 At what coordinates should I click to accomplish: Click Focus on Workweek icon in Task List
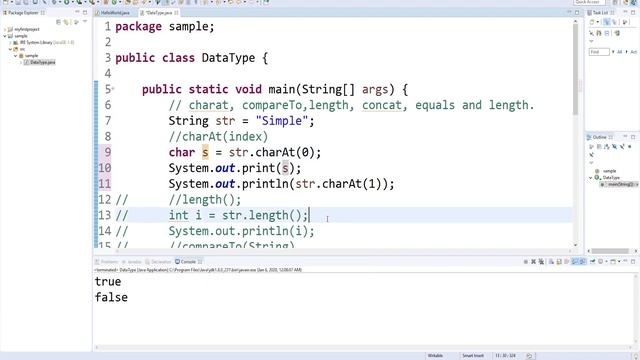624,22
